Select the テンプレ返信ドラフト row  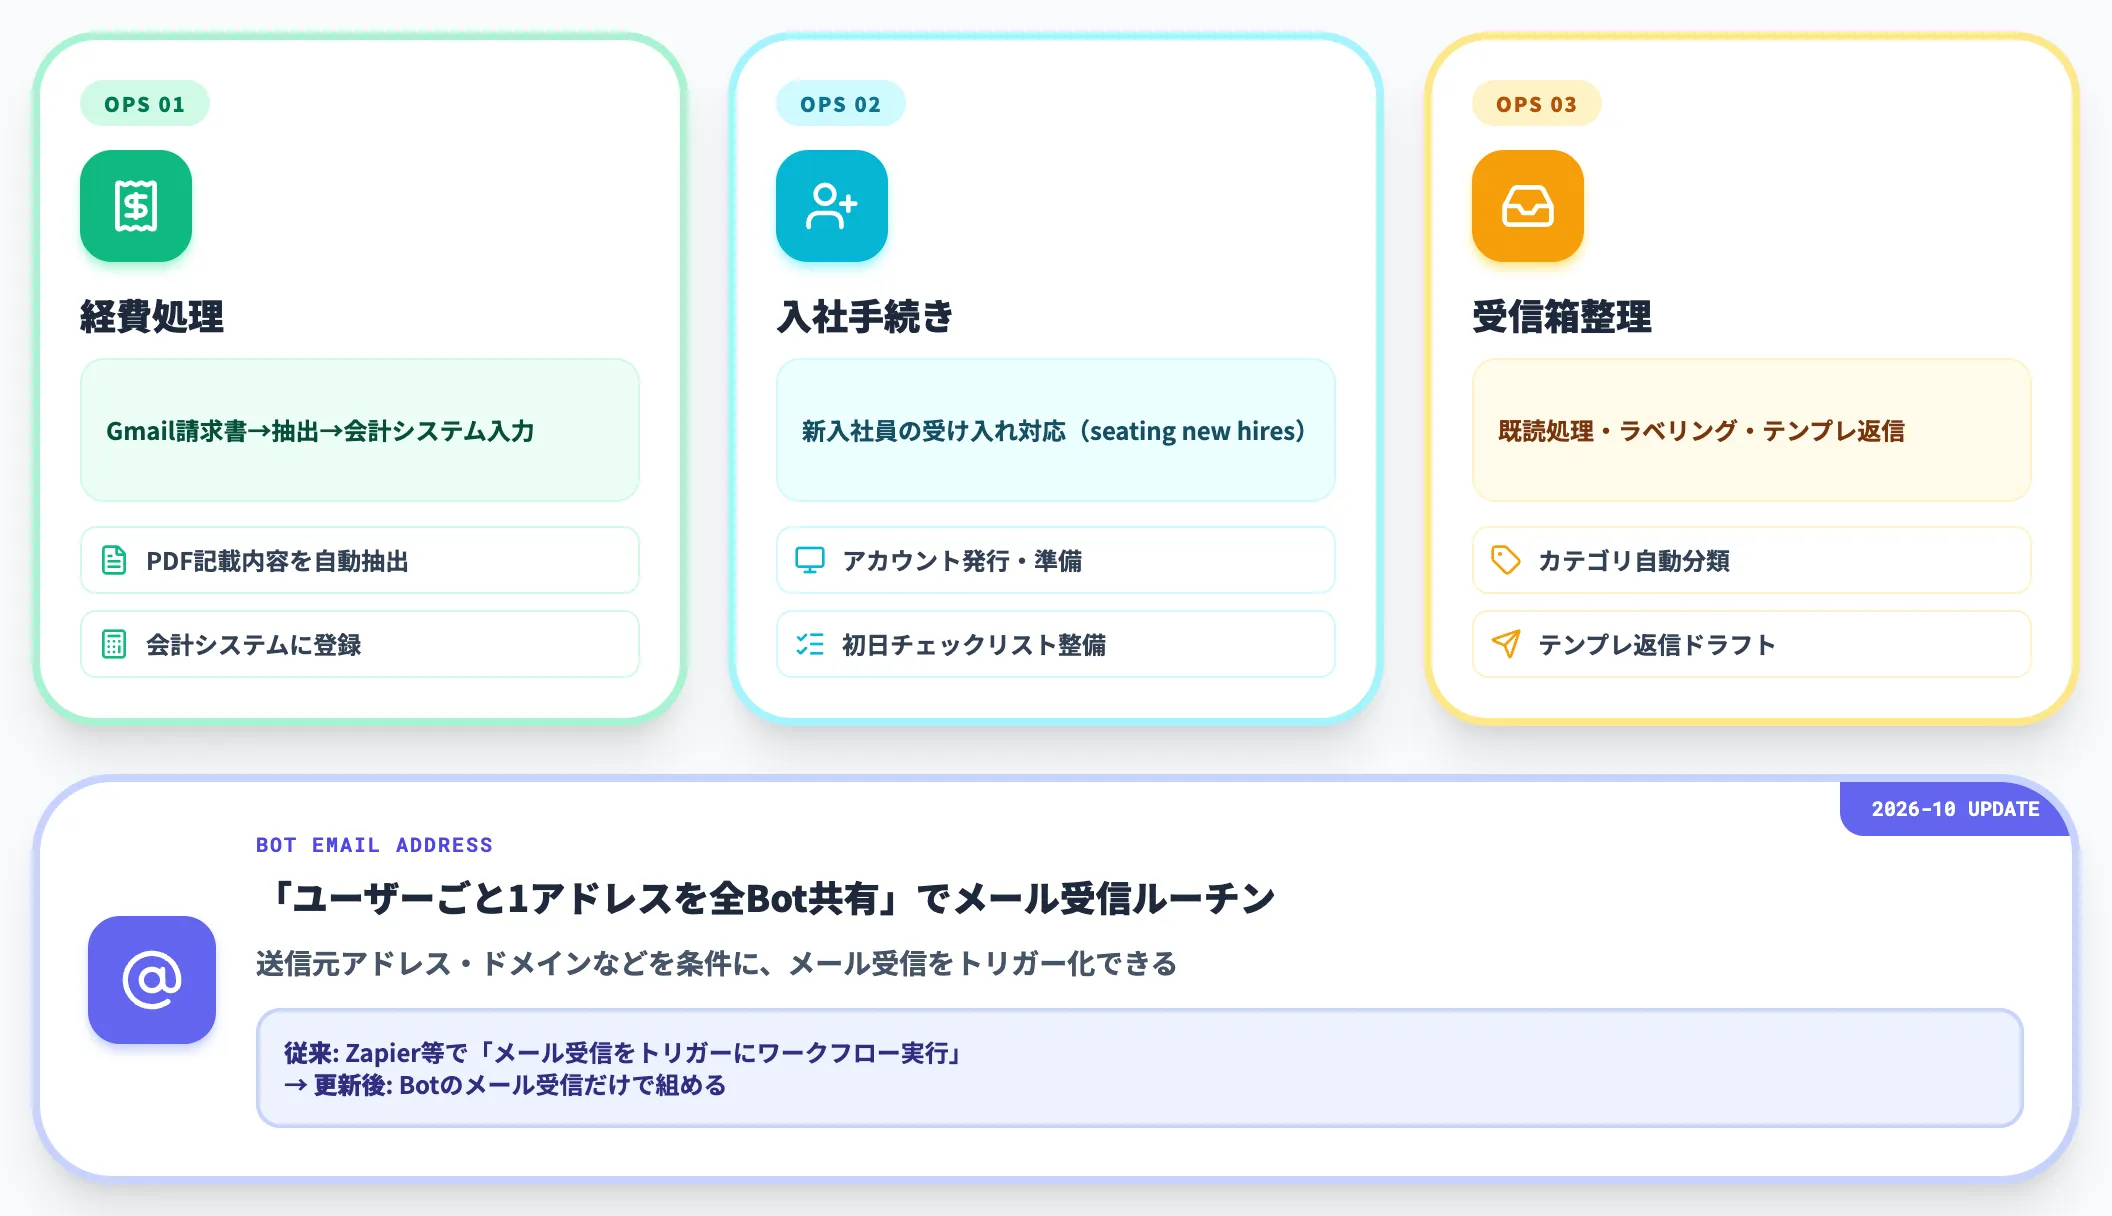[1752, 644]
